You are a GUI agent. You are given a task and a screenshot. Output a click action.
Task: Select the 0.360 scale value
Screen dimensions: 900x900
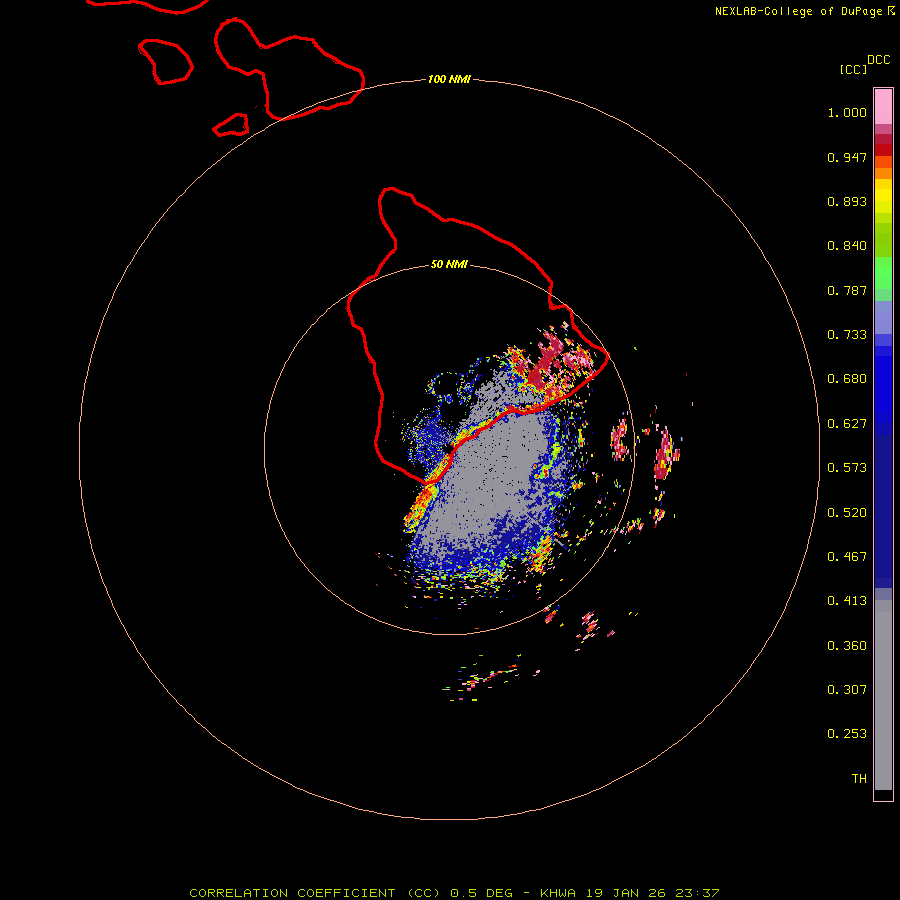coord(847,646)
